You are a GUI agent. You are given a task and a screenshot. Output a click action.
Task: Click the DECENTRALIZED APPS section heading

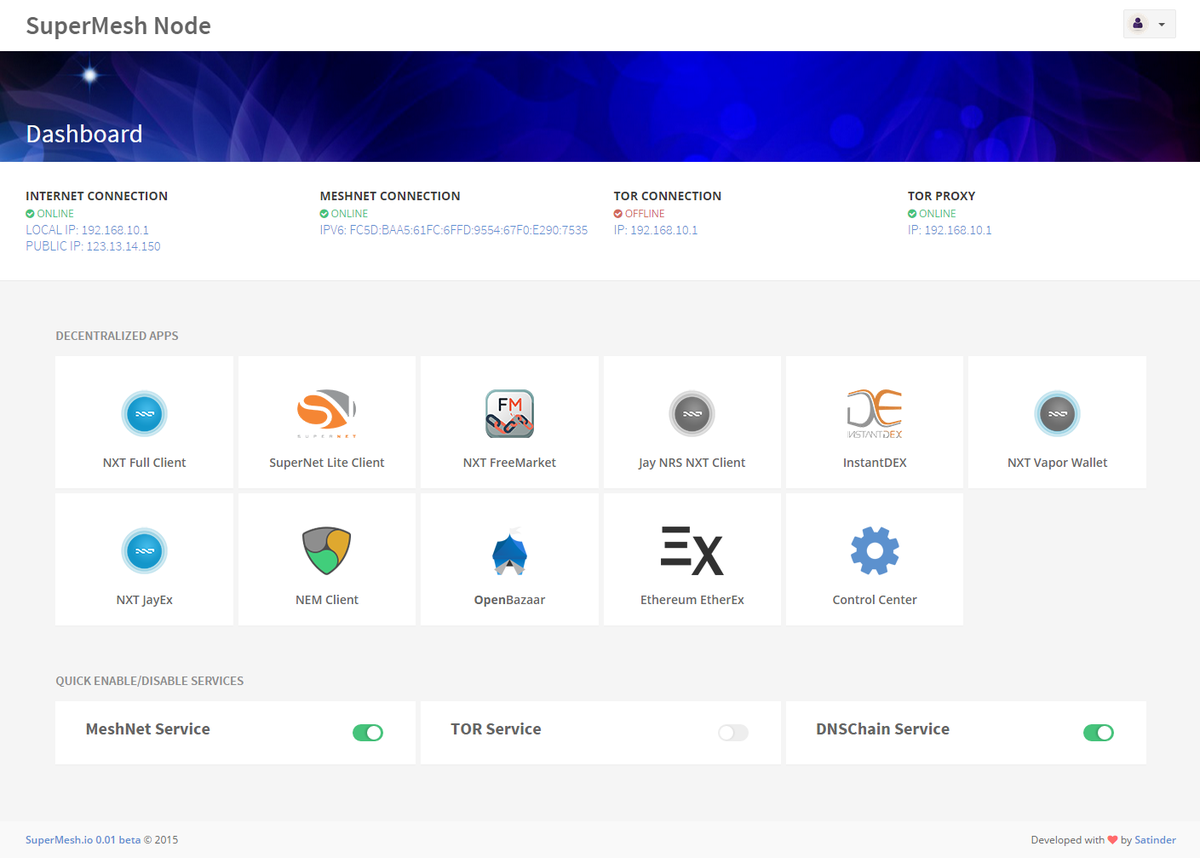pos(117,336)
